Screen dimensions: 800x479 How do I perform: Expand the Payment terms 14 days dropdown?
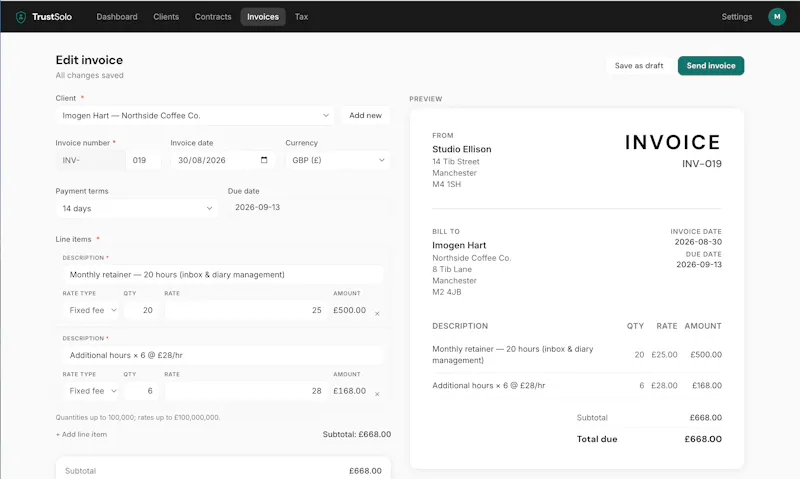137,208
